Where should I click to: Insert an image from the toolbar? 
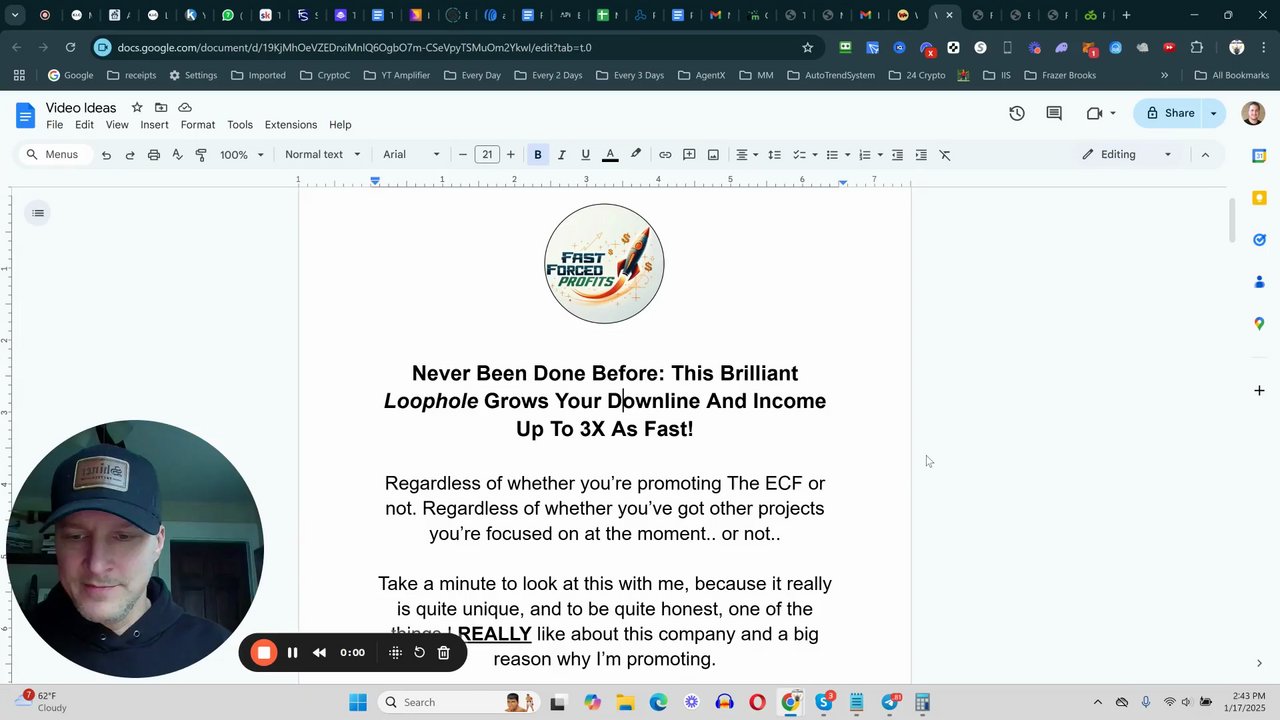(x=713, y=155)
